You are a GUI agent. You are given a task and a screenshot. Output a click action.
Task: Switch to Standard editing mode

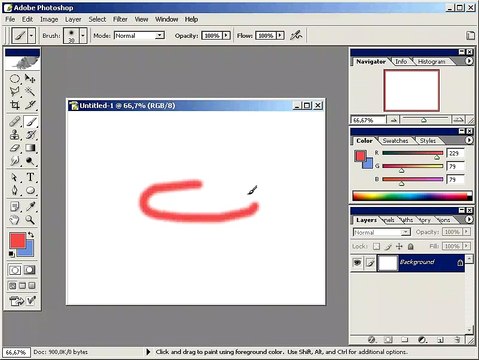point(15,270)
